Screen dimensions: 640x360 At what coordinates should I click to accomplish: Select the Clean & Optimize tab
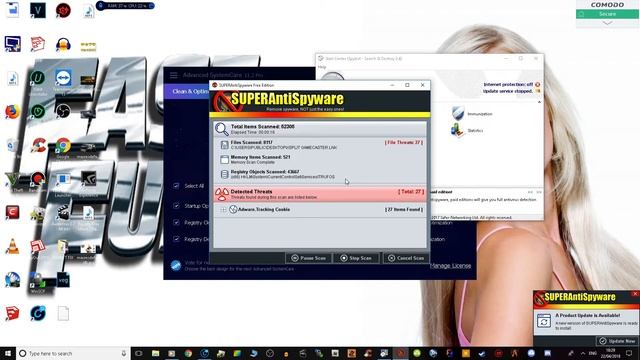(188, 91)
